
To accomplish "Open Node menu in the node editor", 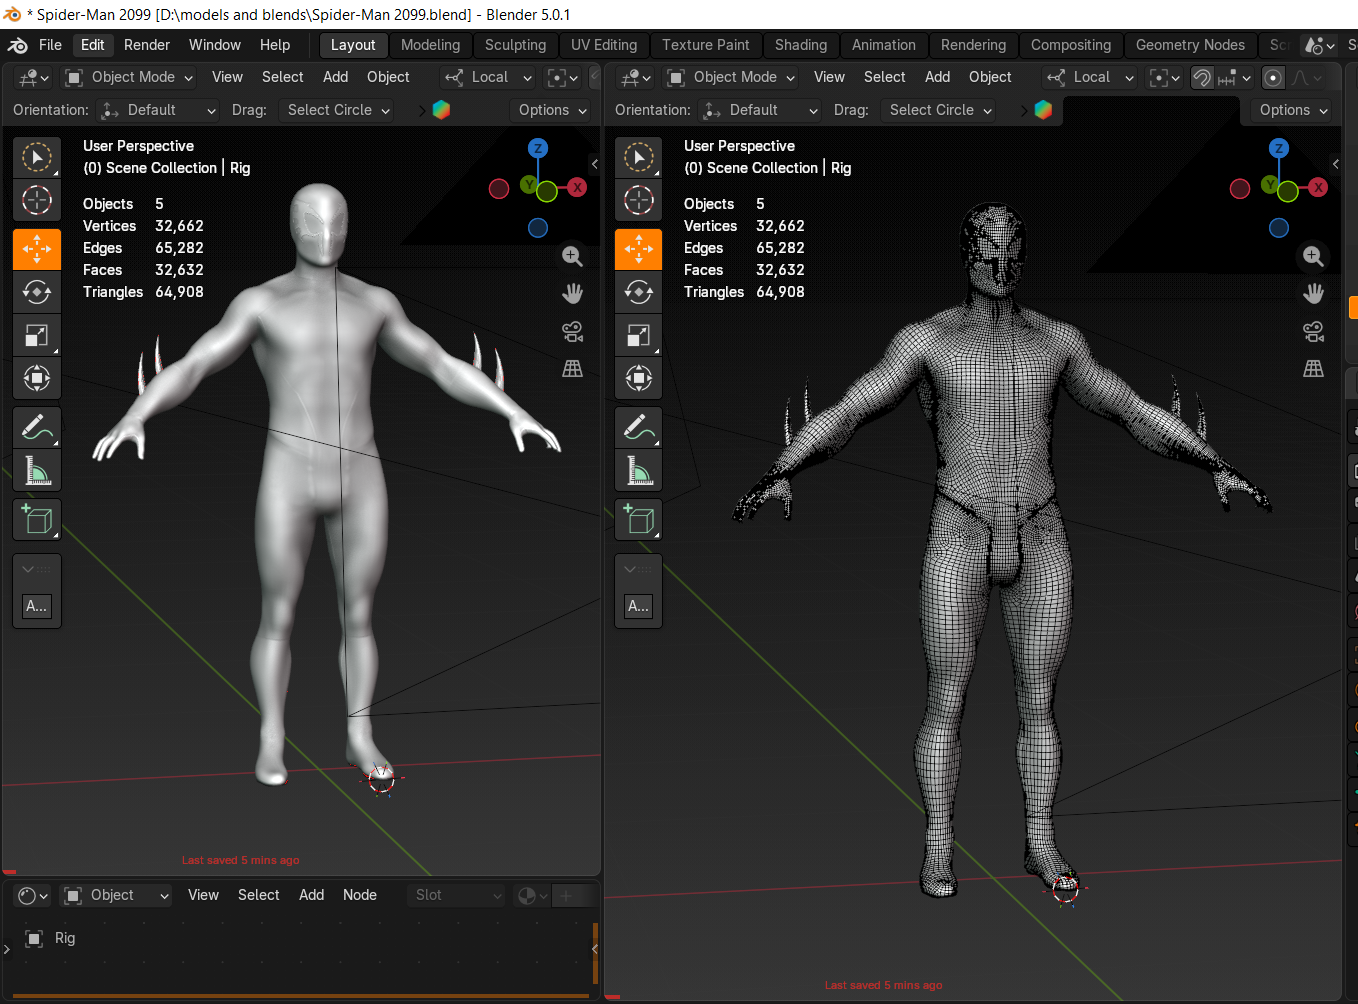I will pyautogui.click(x=360, y=895).
